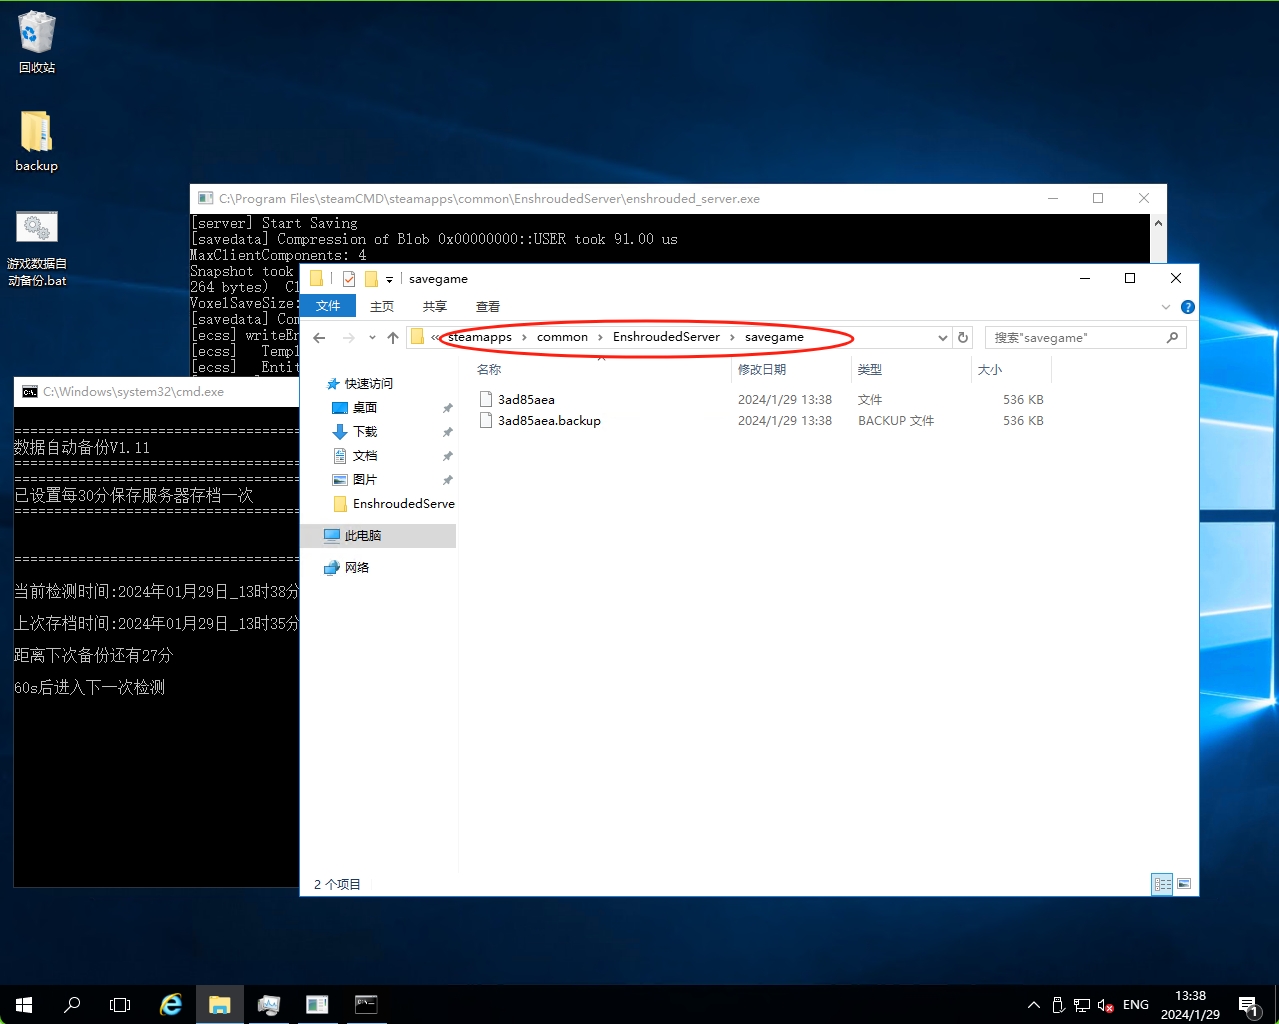Open the enshrouded server app on the taskbar
Image resolution: width=1279 pixels, height=1024 pixels.
pos(317,1005)
